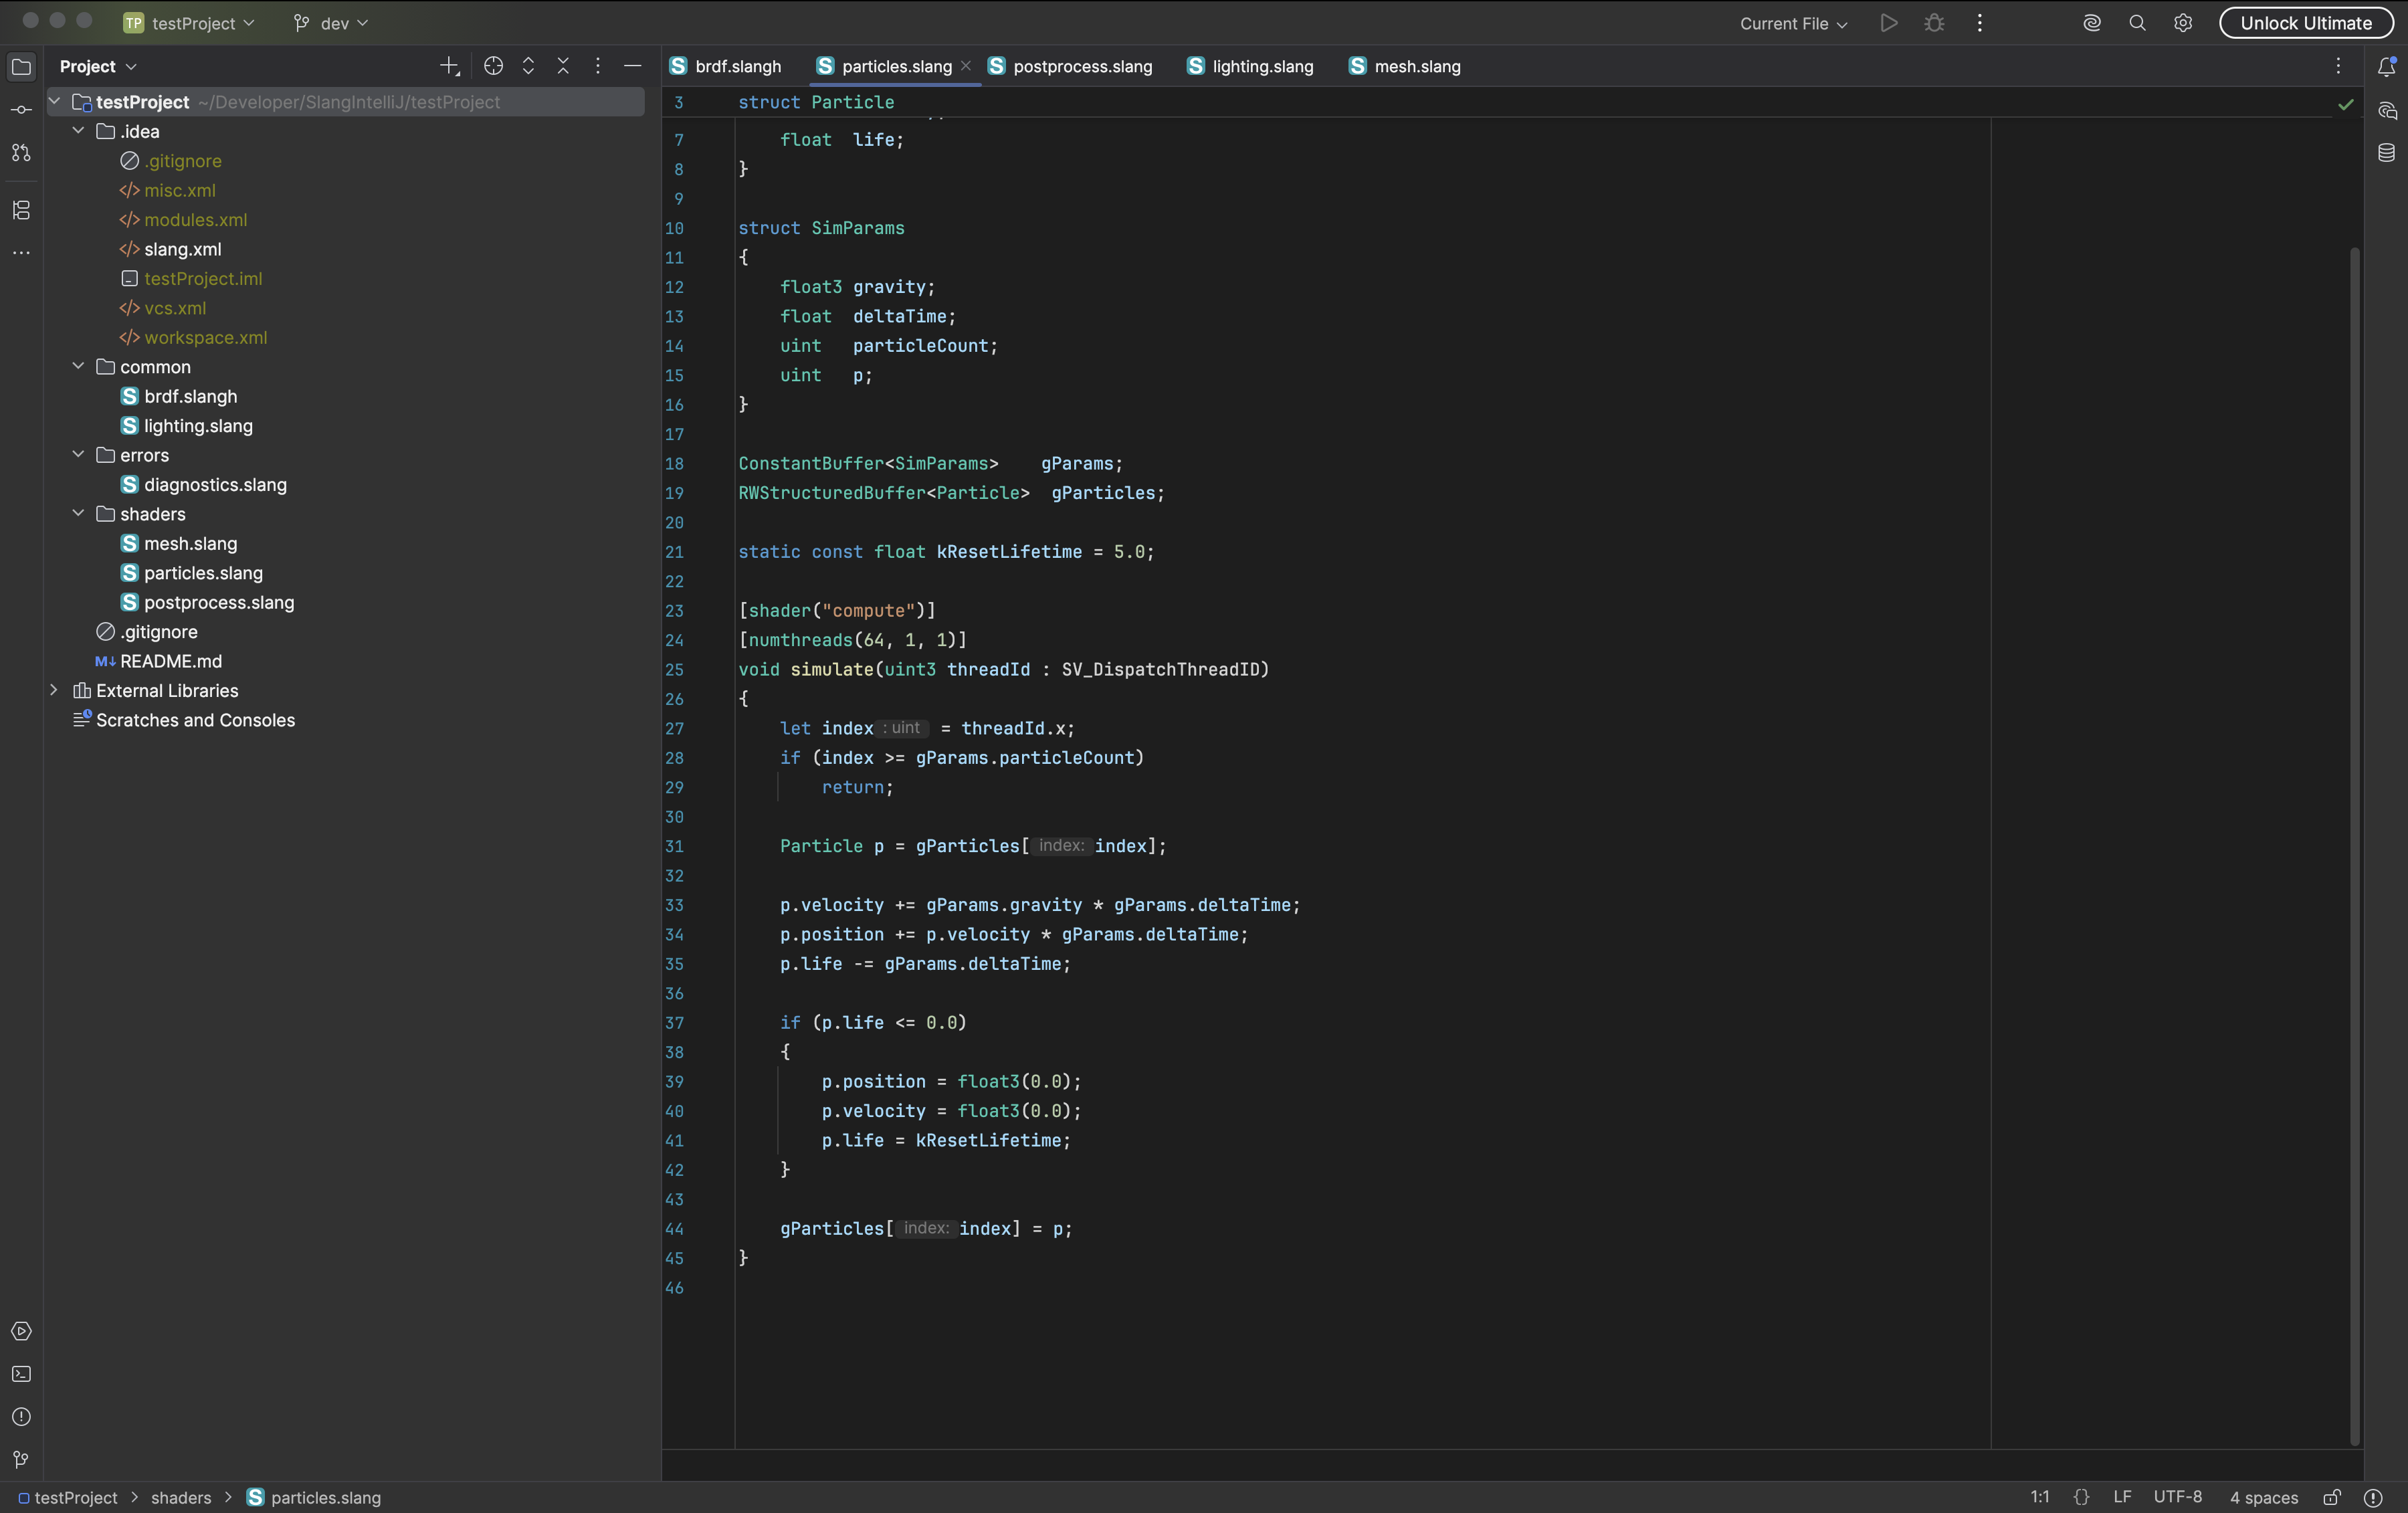Click Expand All in Project panel
This screenshot has width=2408, height=1513.
tap(528, 66)
